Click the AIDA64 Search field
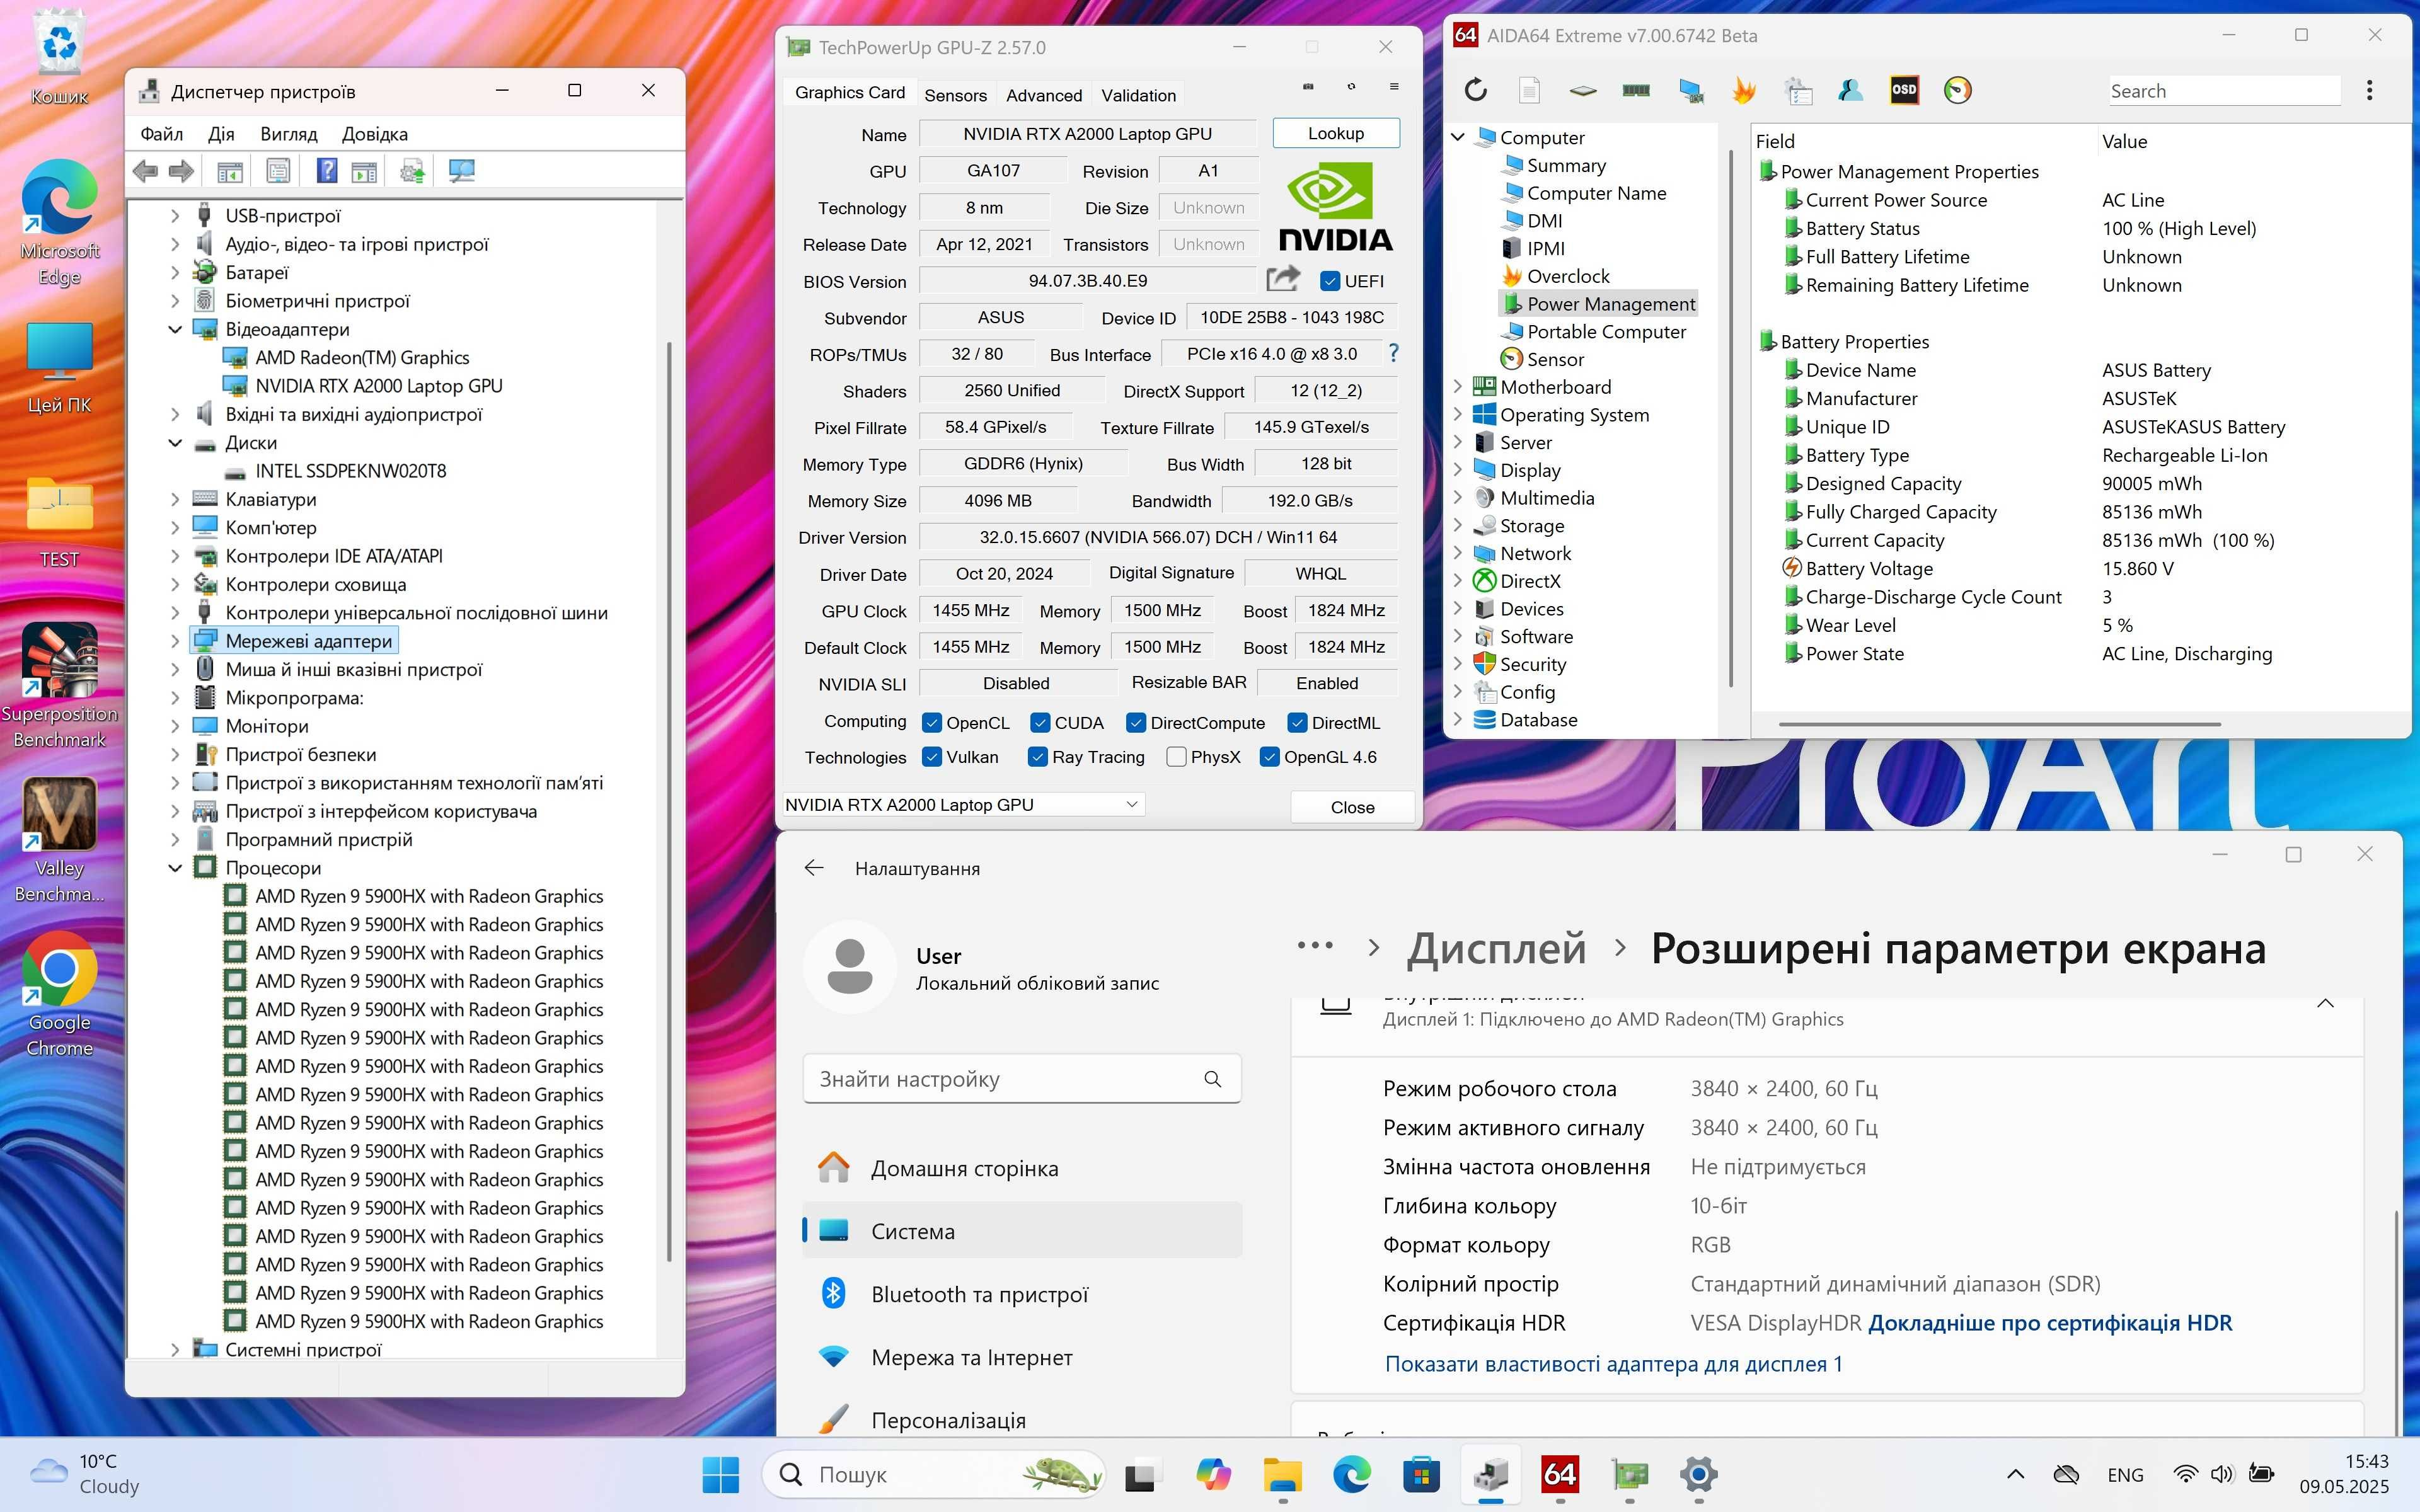Image resolution: width=2420 pixels, height=1512 pixels. [x=2224, y=91]
